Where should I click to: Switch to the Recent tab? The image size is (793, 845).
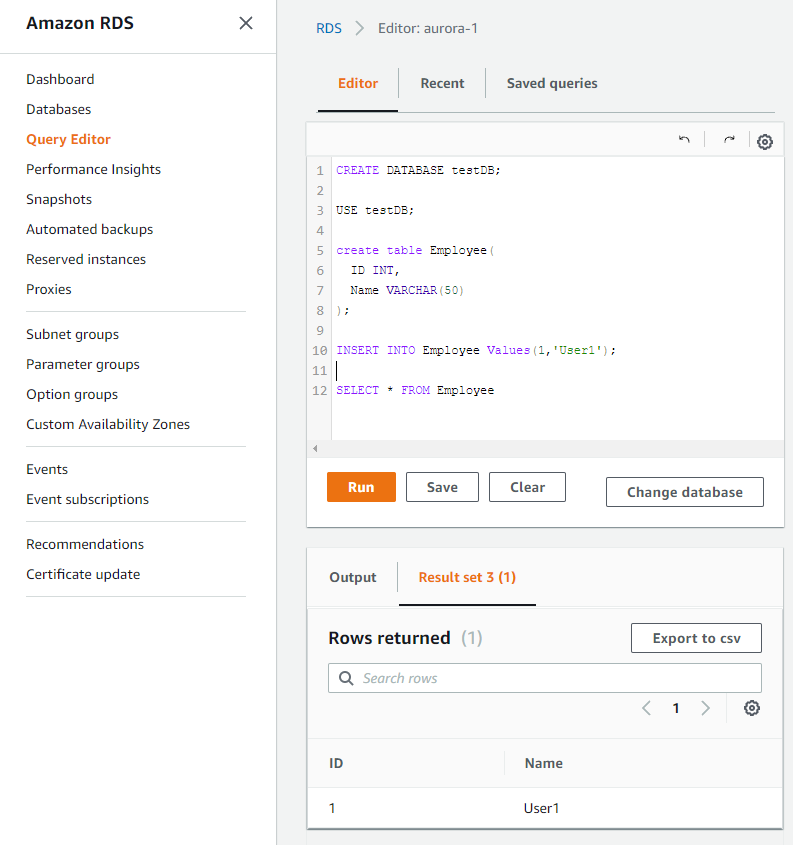442,84
